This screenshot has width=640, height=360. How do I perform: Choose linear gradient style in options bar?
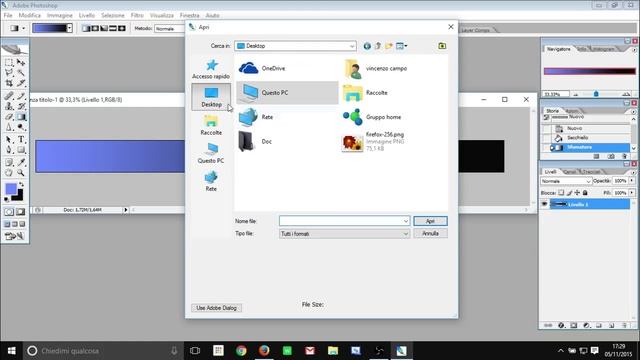pos(86,28)
